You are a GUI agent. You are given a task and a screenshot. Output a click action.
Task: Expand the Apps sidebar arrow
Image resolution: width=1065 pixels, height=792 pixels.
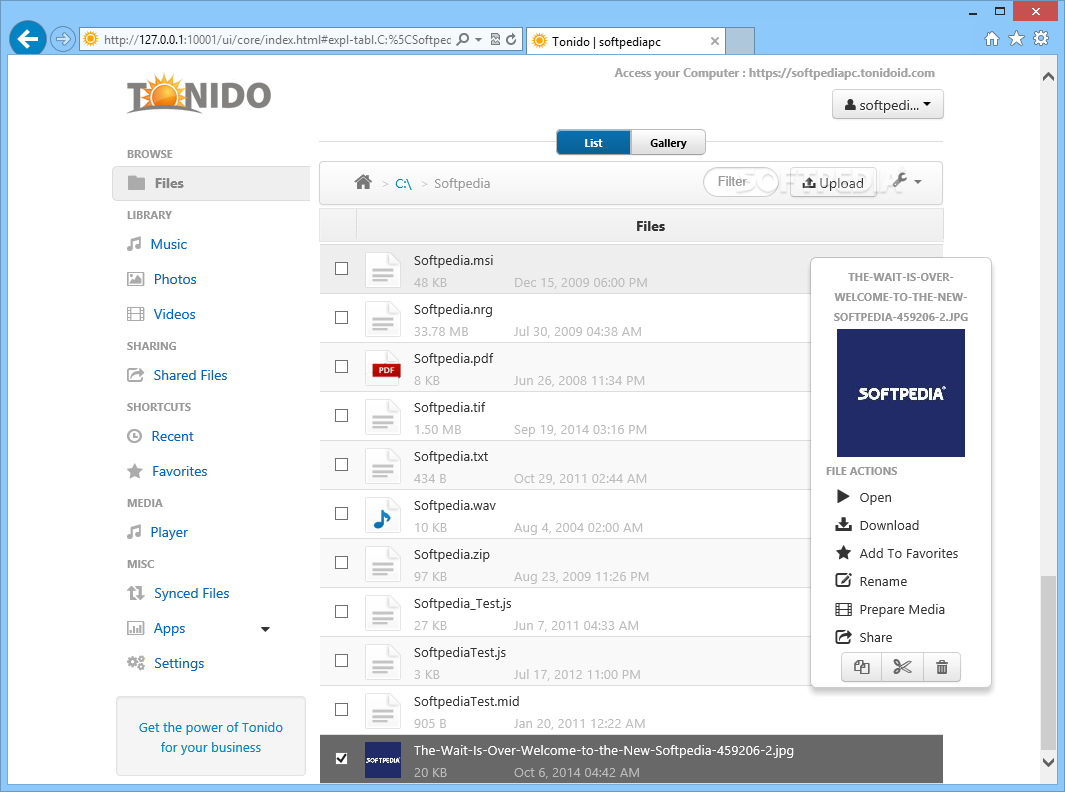266,629
